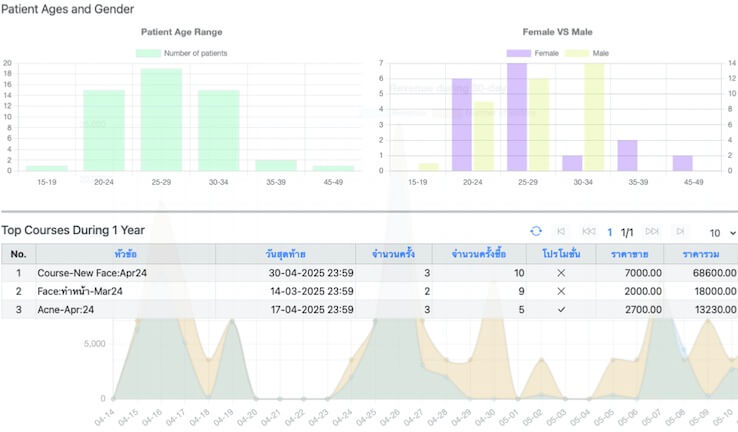
Task: Open the rows-per-page dropdown showing 10
Action: (722, 232)
